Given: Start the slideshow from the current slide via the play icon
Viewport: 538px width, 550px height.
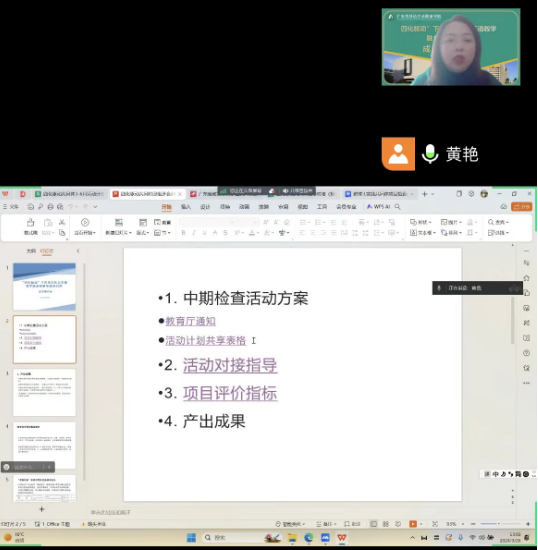Looking at the screenshot, I should coord(85,222).
